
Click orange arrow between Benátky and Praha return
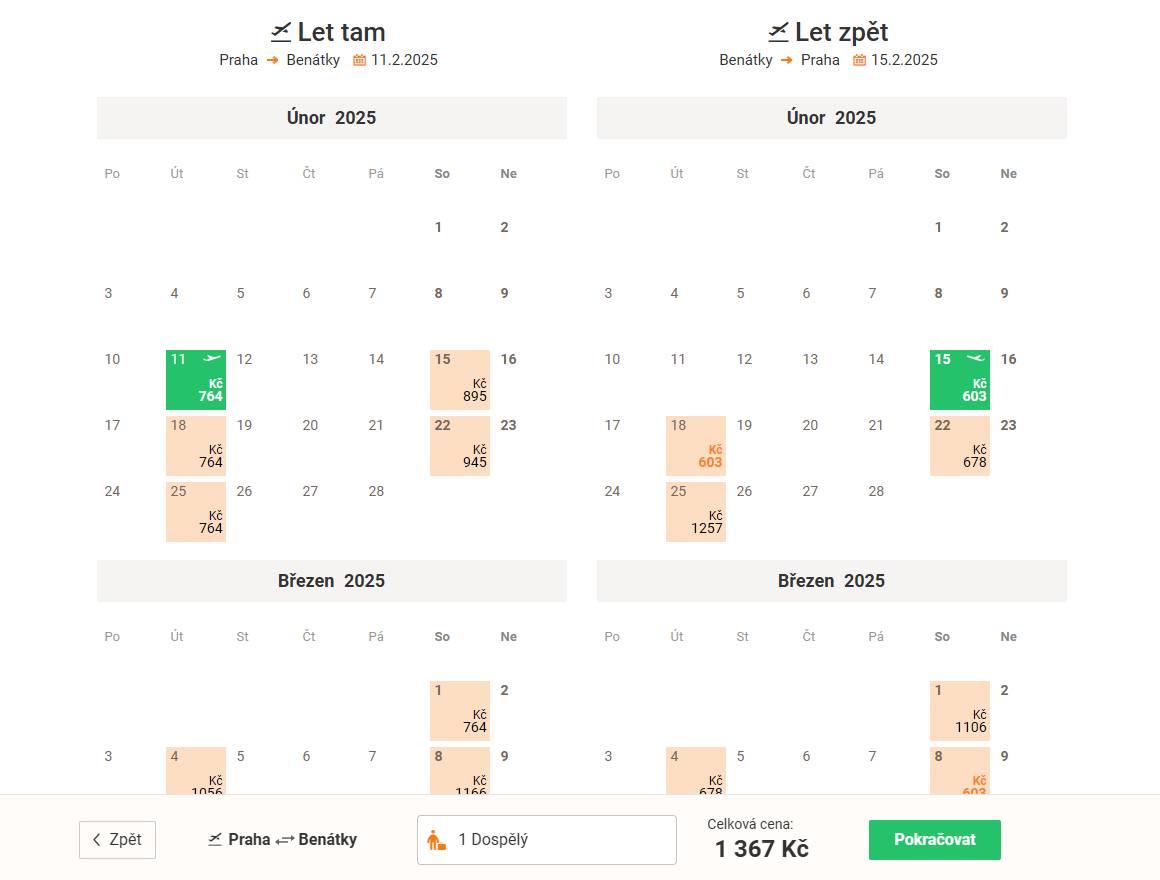[x=787, y=60]
